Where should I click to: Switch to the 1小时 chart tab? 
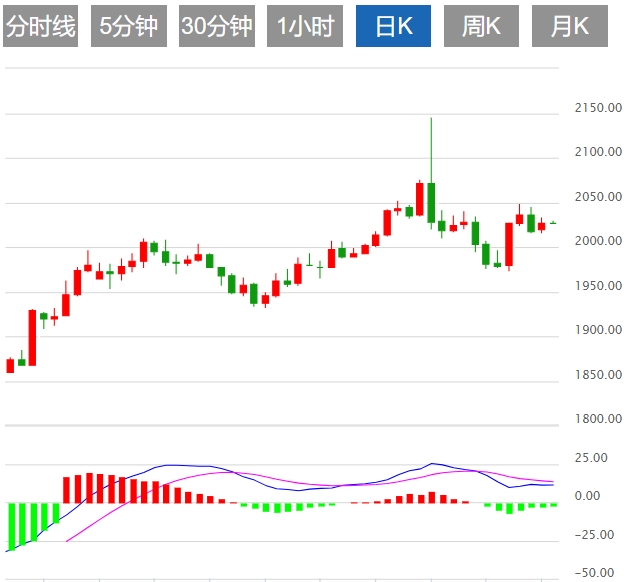click(305, 26)
